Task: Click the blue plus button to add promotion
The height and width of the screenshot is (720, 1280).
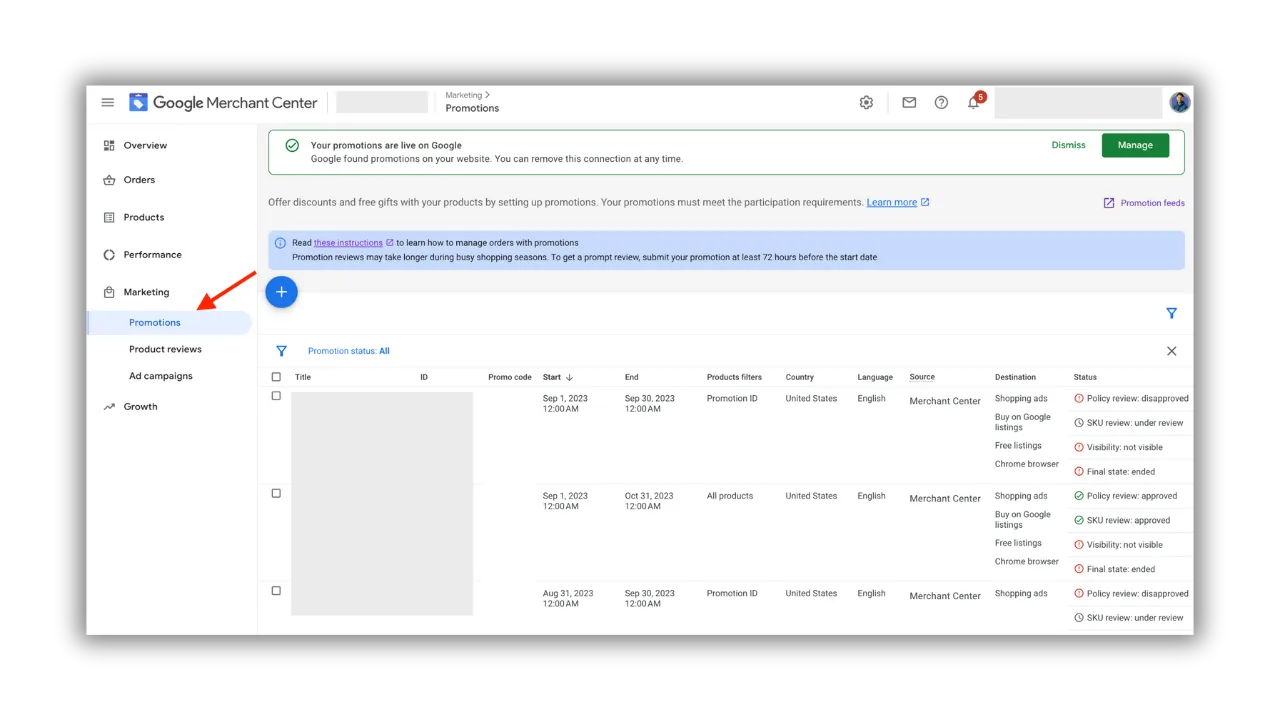Action: tap(281, 292)
